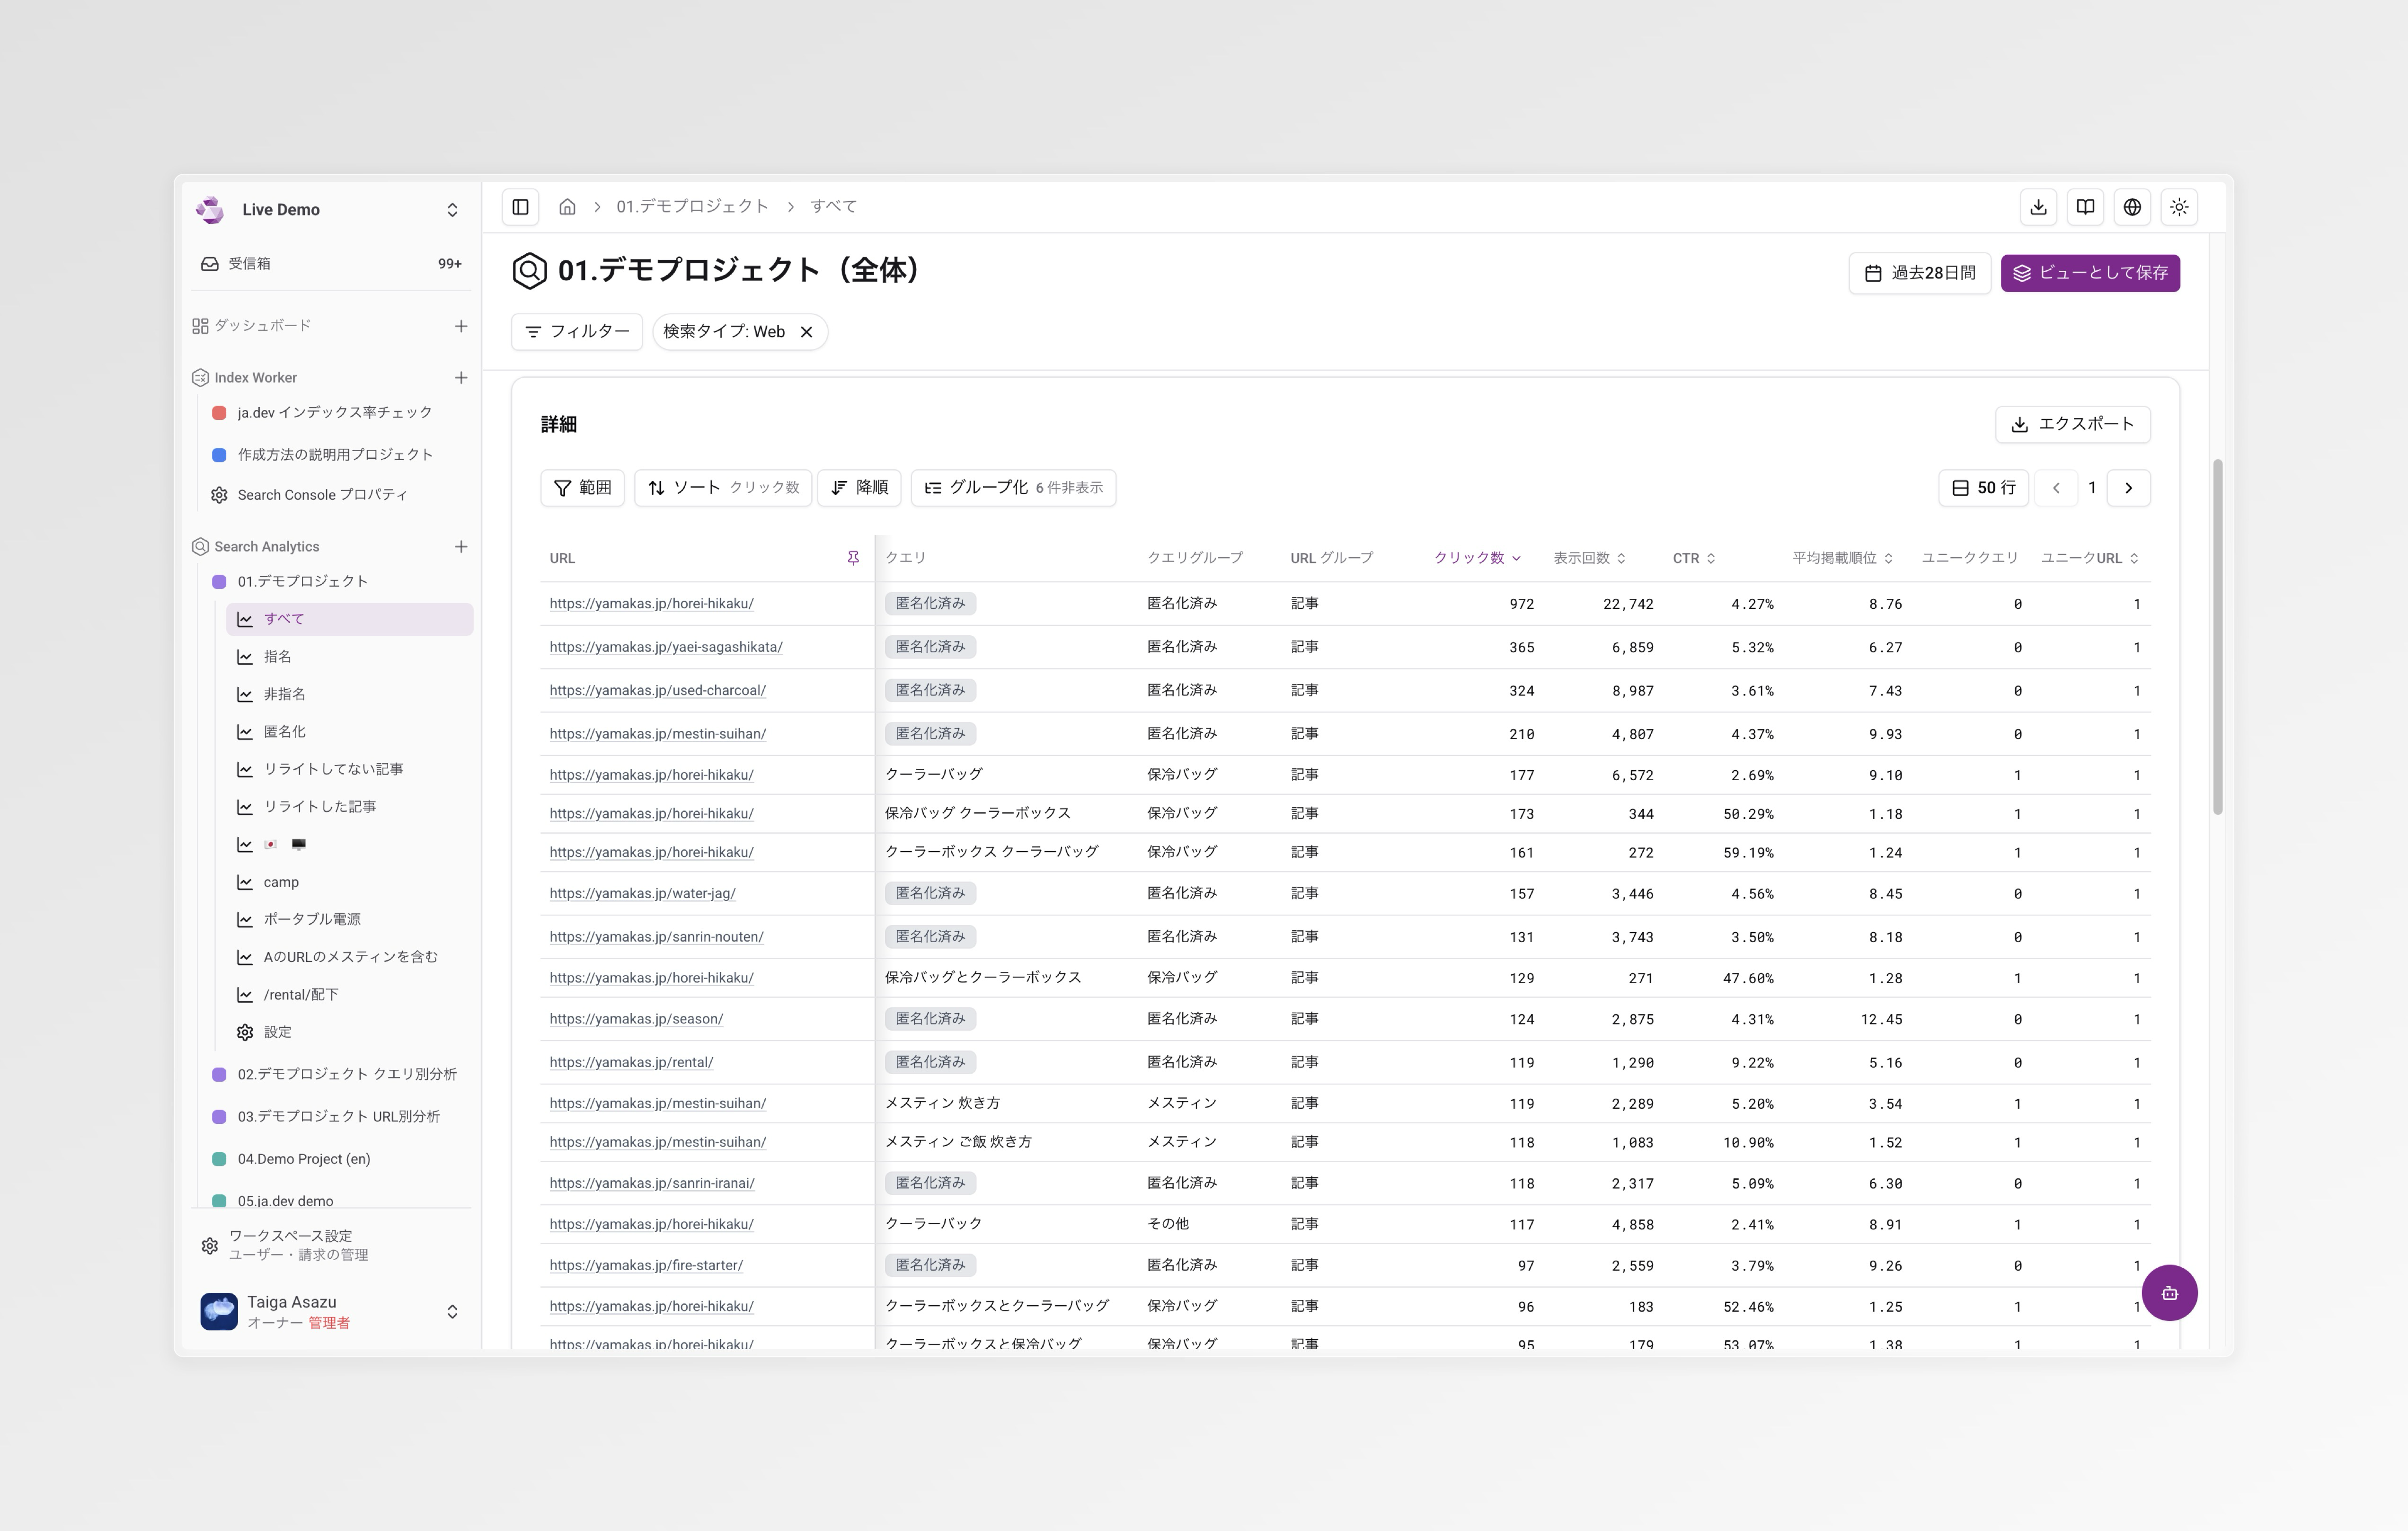The width and height of the screenshot is (2408, 1531).
Task: Click the pin icon in URL column
Action: coord(853,558)
